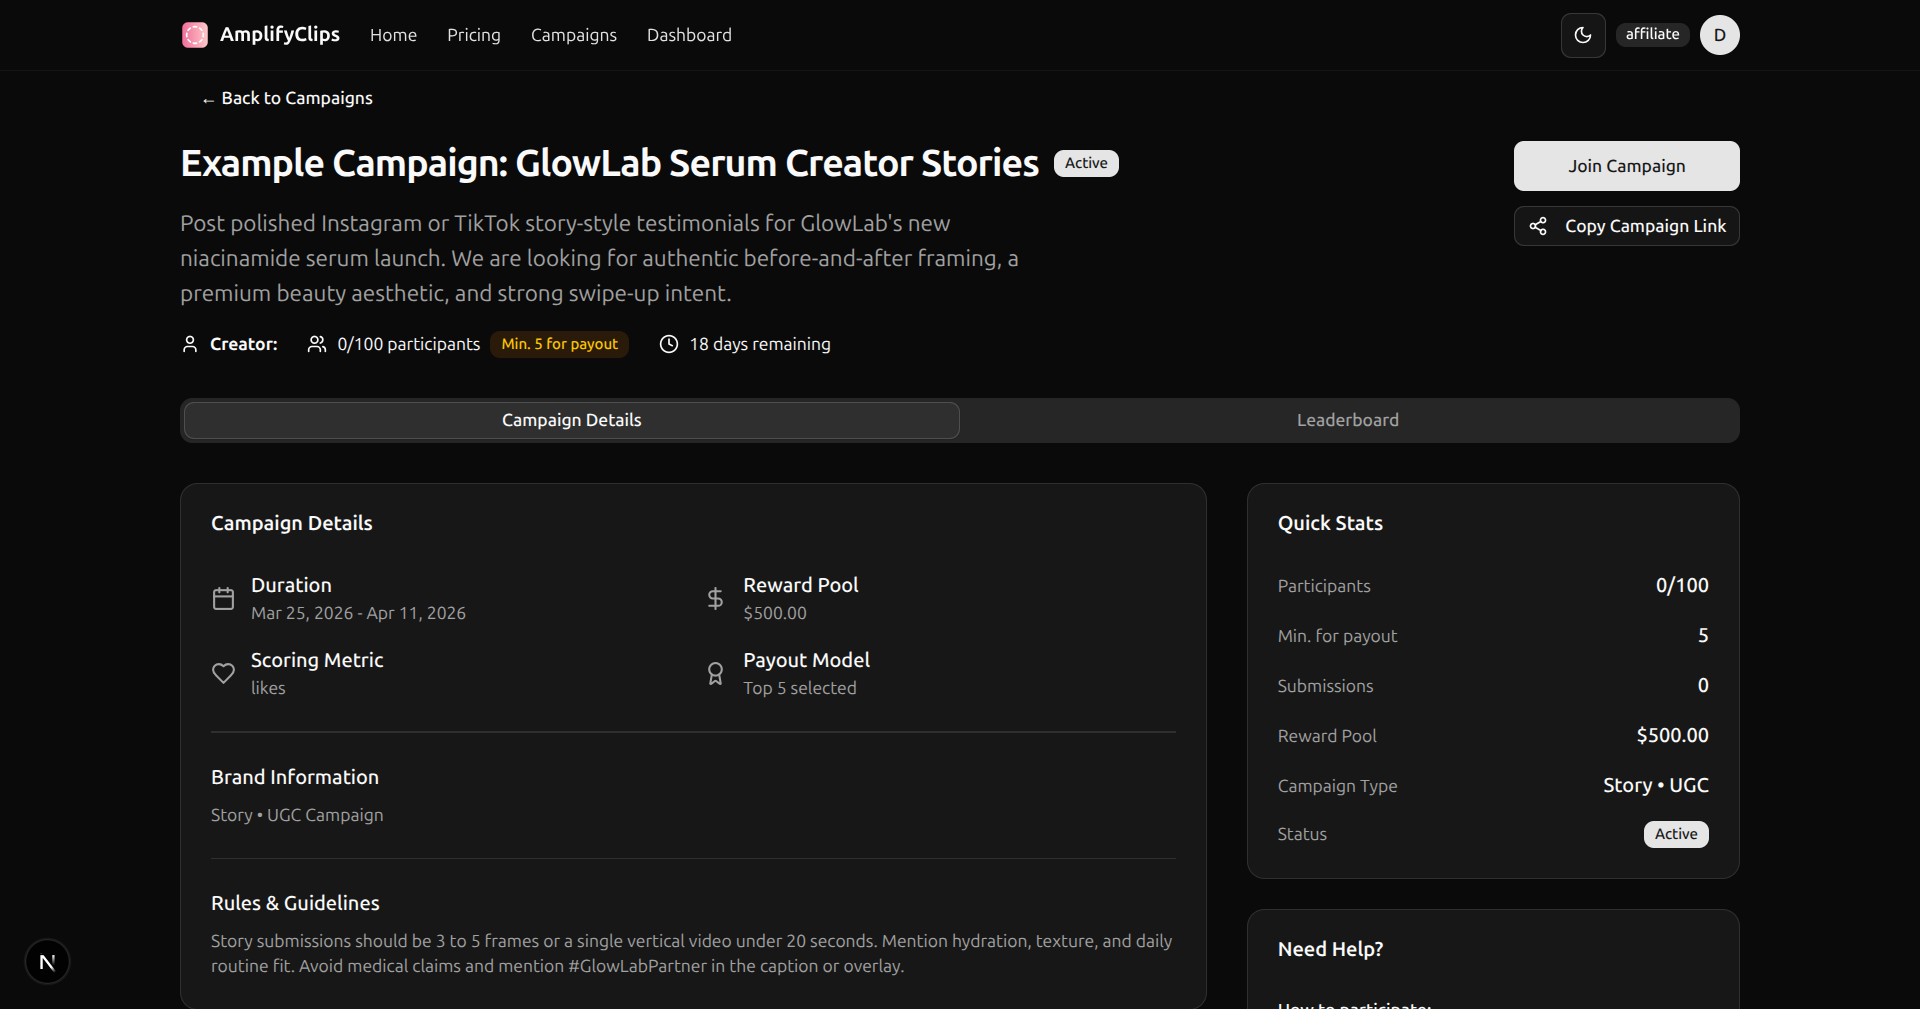
Task: Click the campaign title GlowLab Serum Creator Stories
Action: click(610, 163)
